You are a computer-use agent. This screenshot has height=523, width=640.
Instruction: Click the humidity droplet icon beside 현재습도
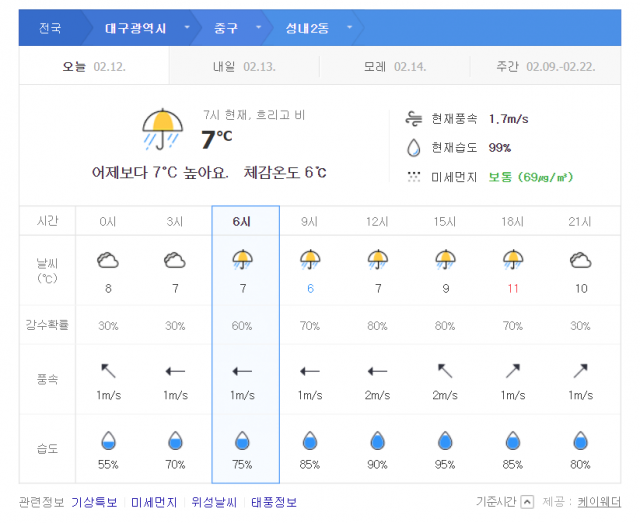pos(413,147)
